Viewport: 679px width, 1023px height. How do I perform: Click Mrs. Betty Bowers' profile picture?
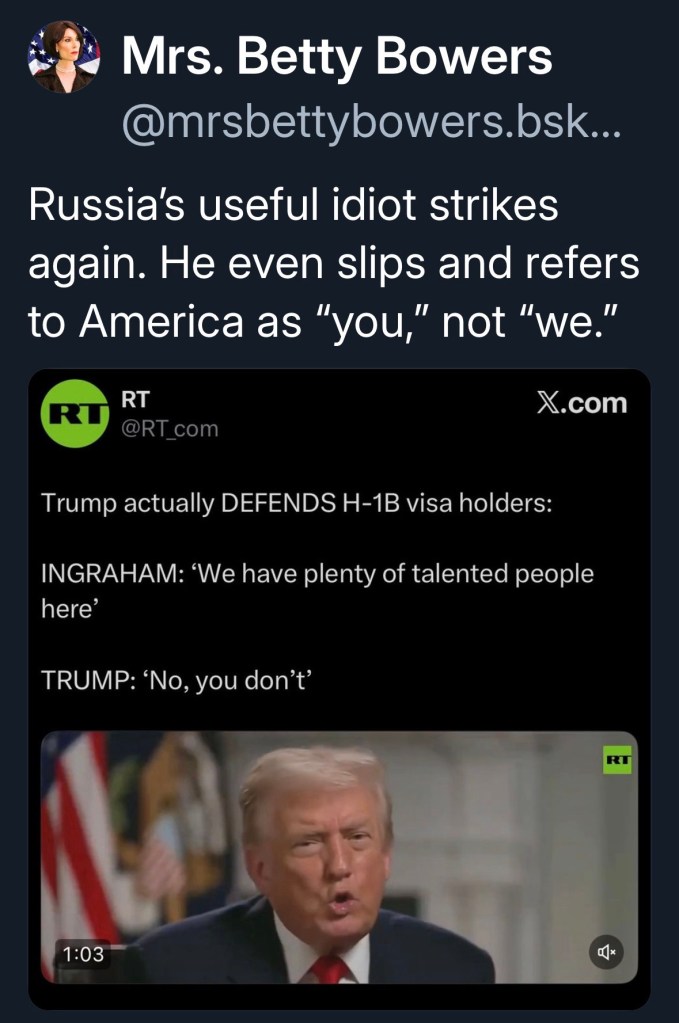pyautogui.click(x=64, y=56)
